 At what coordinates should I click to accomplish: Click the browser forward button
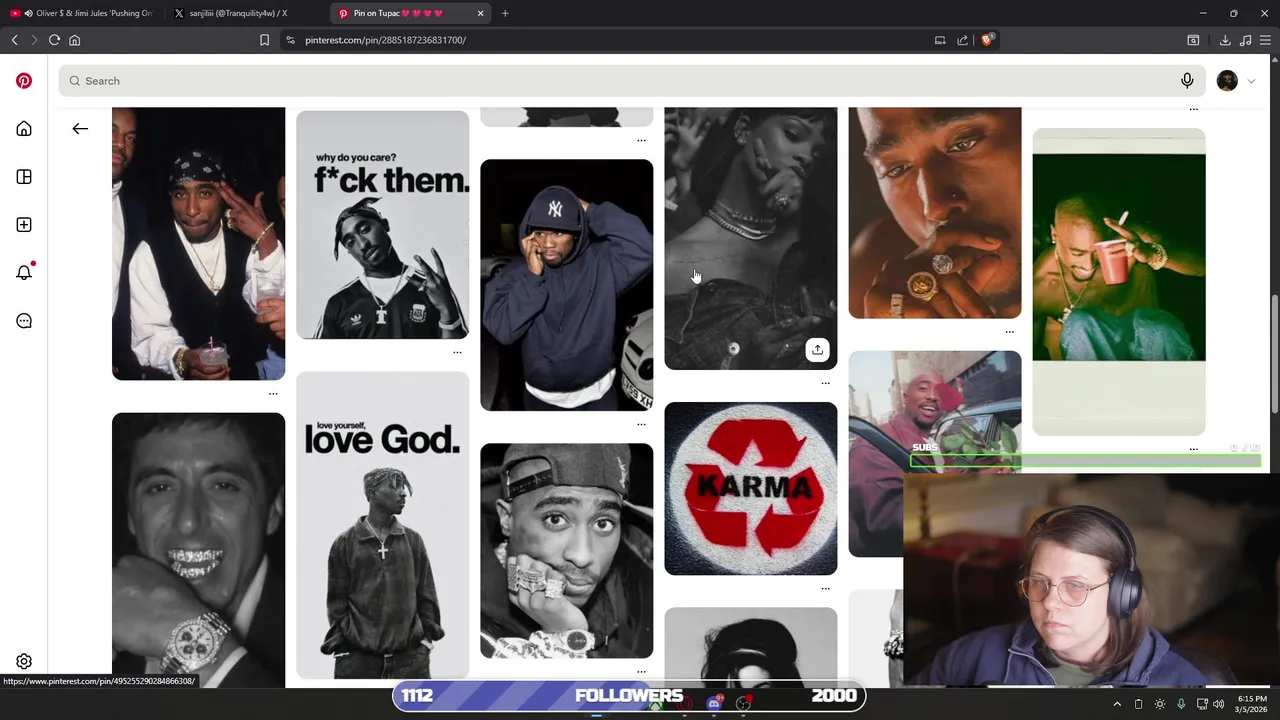point(34,40)
